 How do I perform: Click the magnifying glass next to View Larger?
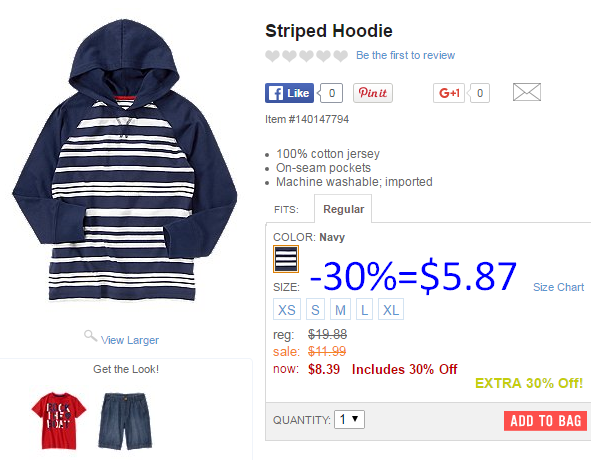90,336
